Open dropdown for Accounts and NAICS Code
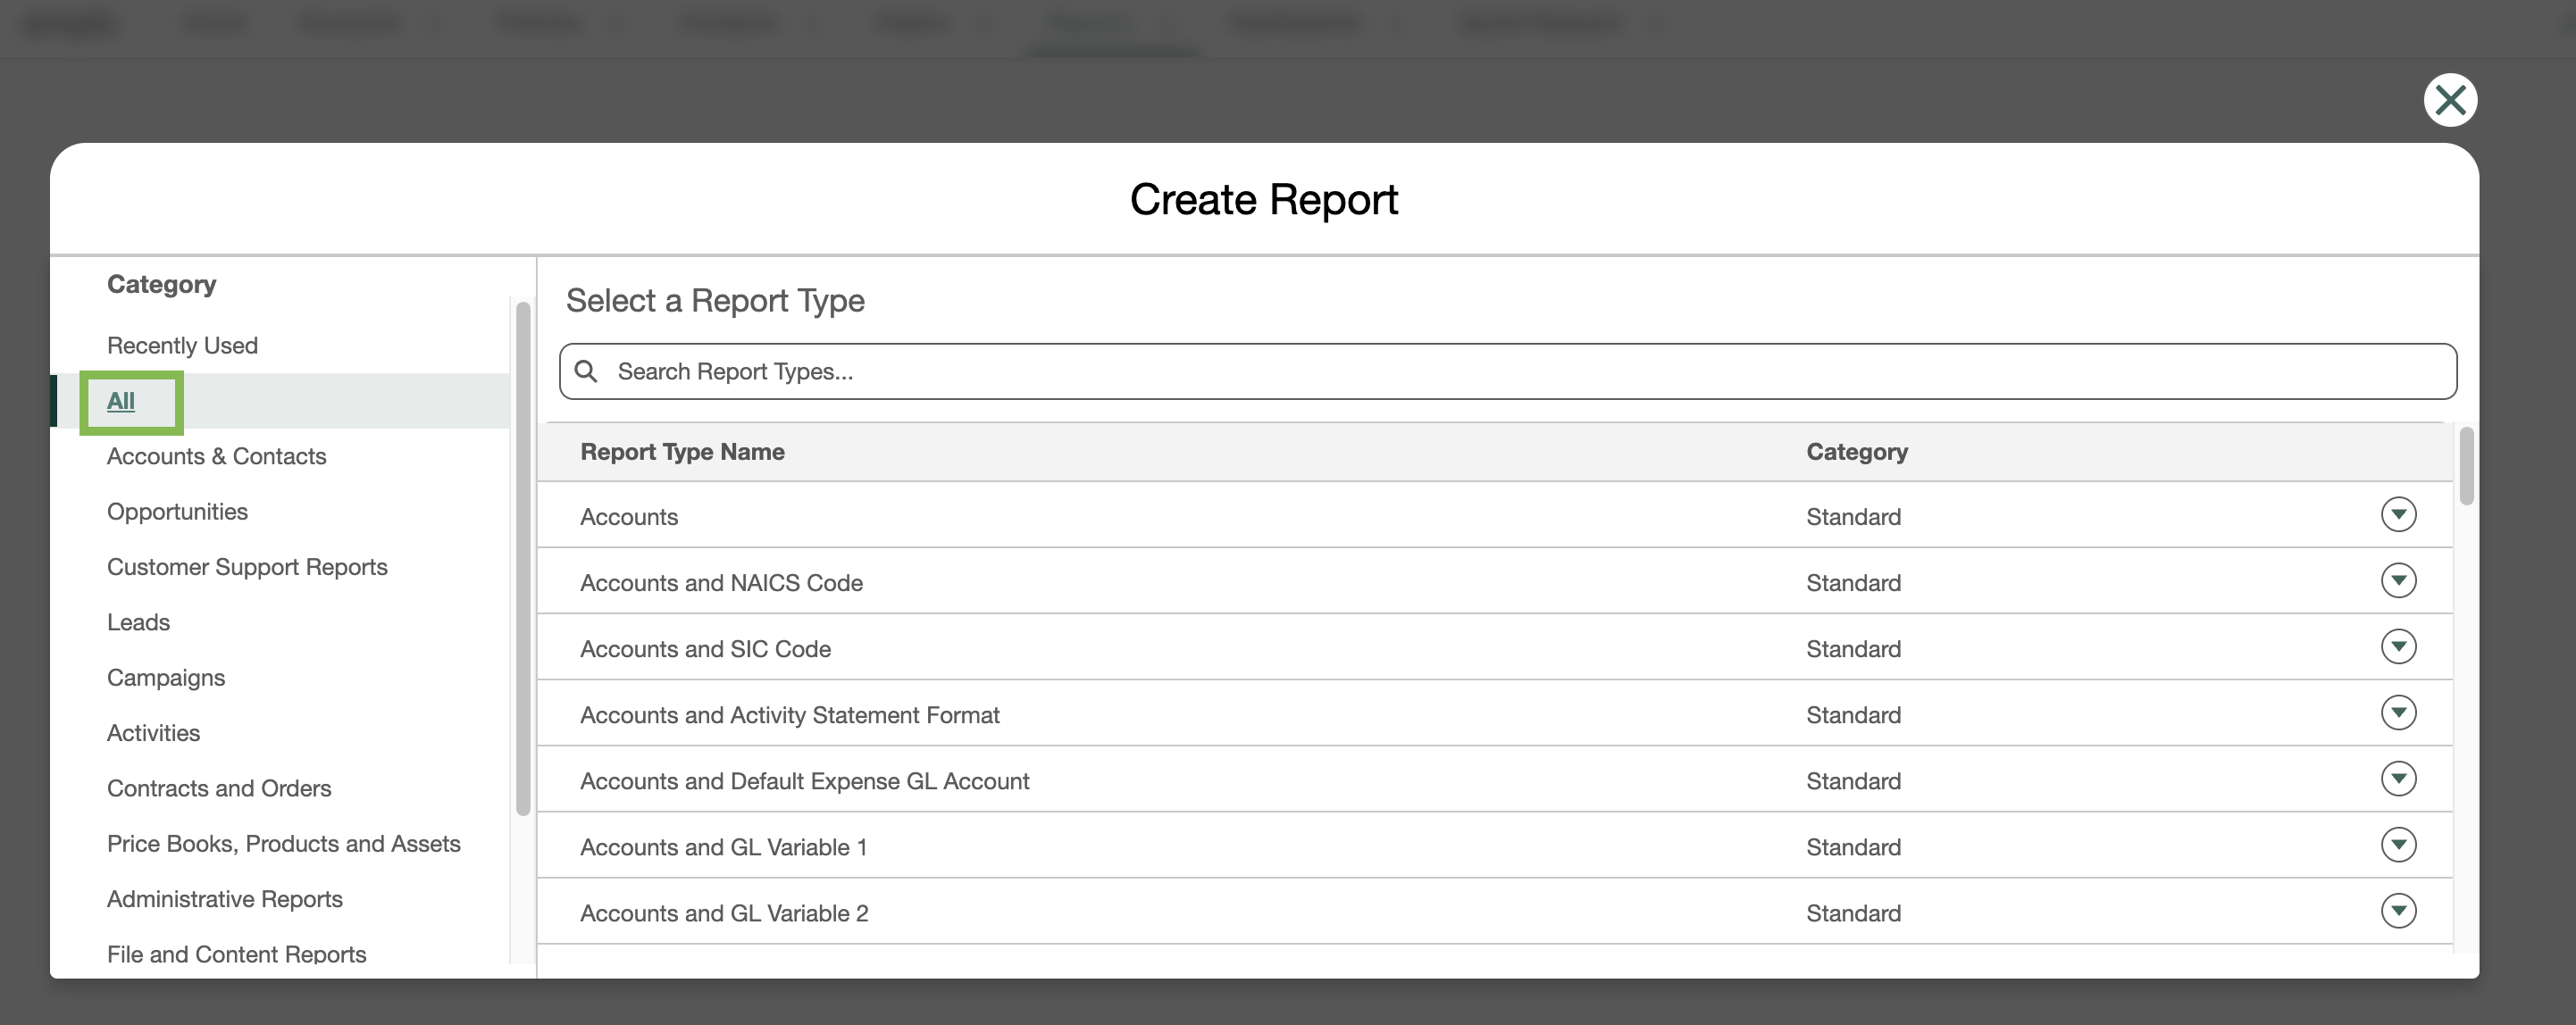Viewport: 2576px width, 1025px height. tap(2398, 581)
